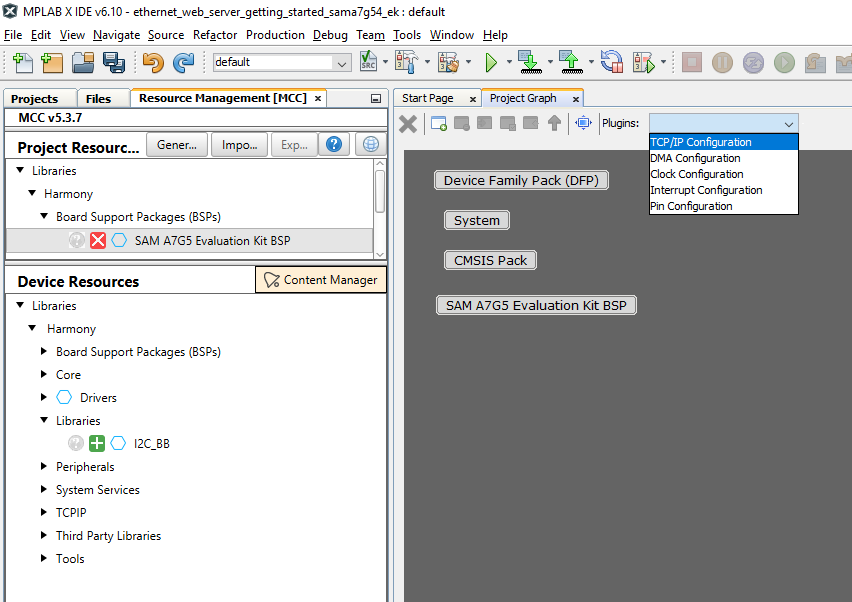
Task: Select SAM A7G5 Evaluation Kit BSP block
Action: point(536,305)
